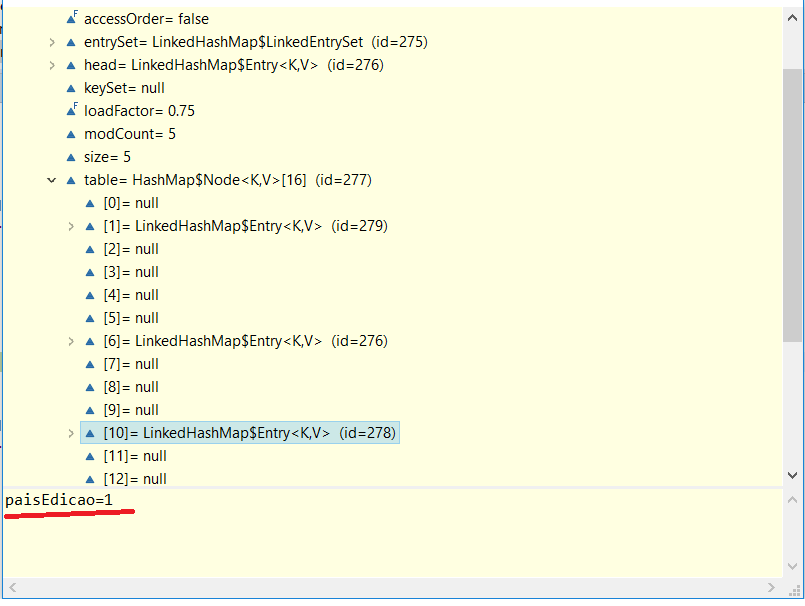Click the keySet field triangle icon
This screenshot has height=606, width=805.
tap(71, 89)
